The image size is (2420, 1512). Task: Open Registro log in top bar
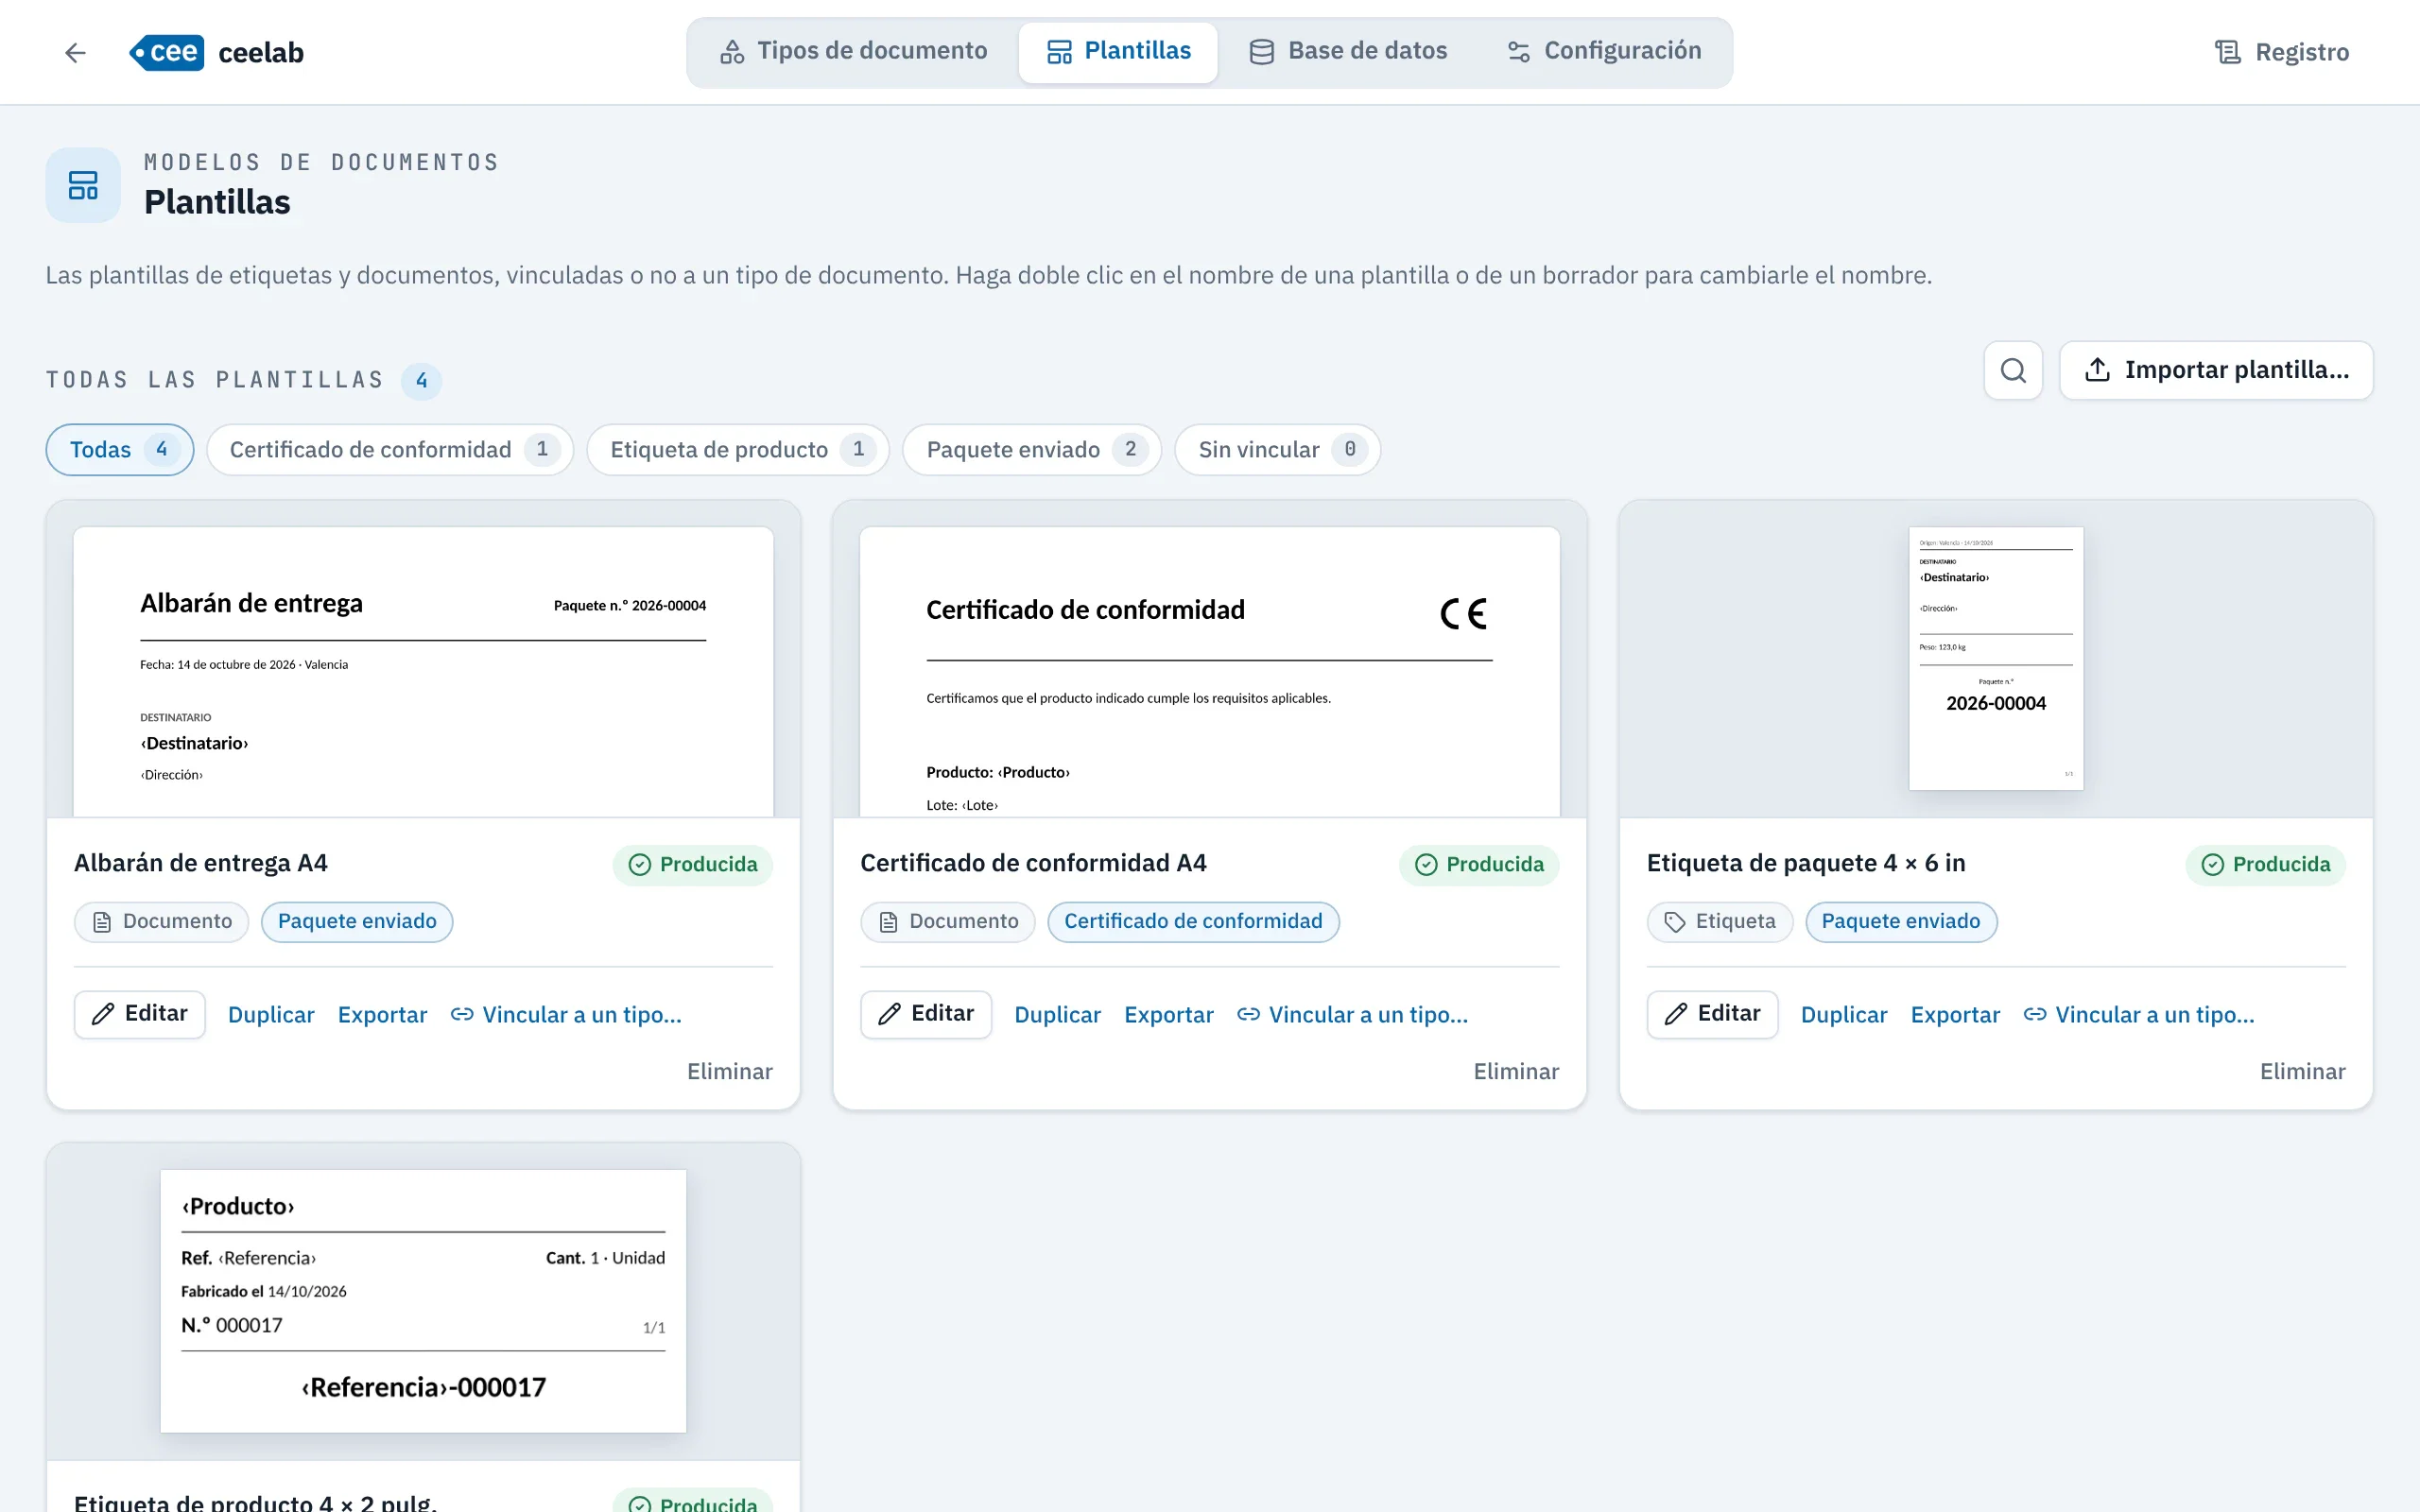[2282, 52]
